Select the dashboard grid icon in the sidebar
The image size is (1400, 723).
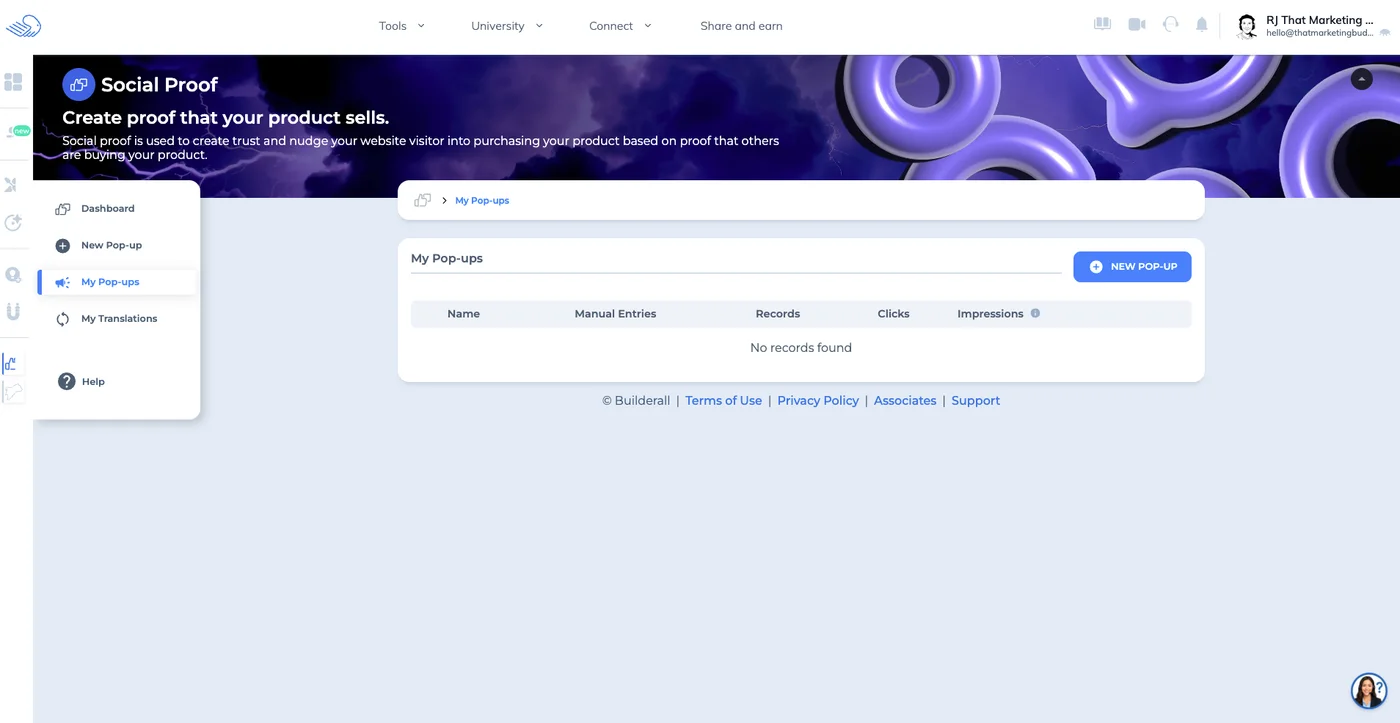(13, 82)
